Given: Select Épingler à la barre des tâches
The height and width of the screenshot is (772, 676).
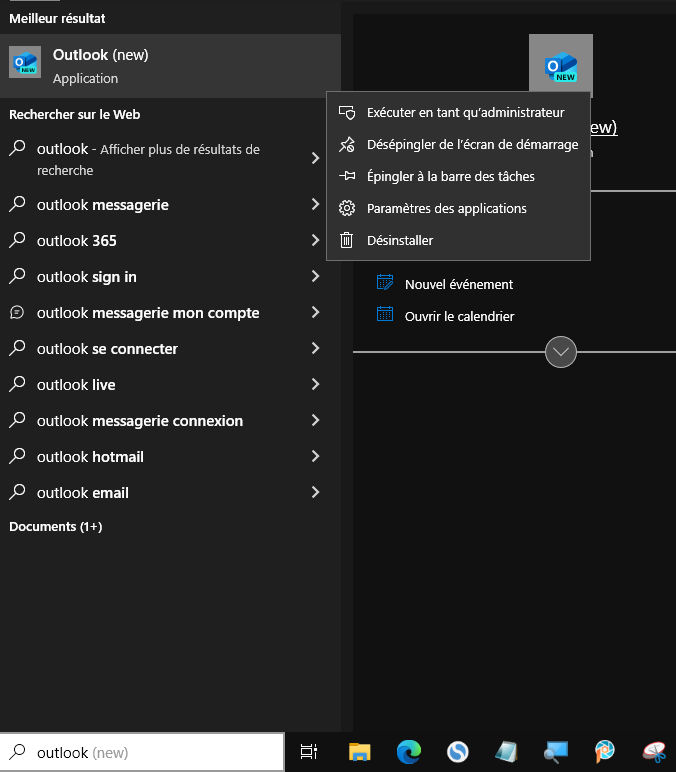Looking at the screenshot, I should (450, 177).
